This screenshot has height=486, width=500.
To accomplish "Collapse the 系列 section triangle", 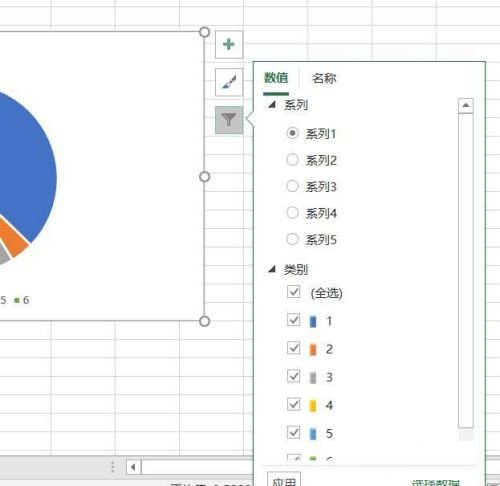I will point(272,105).
